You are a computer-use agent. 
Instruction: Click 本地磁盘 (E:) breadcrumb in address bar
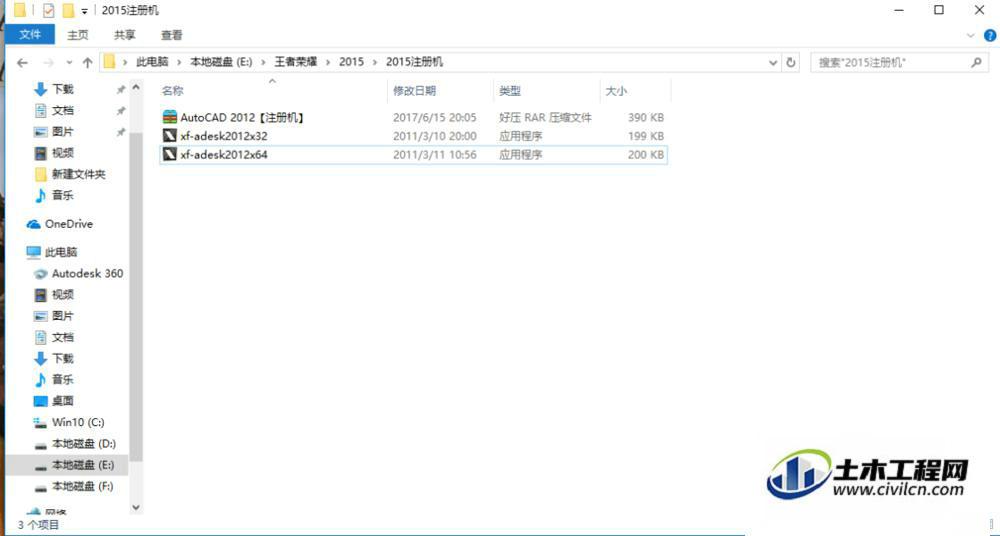click(x=221, y=62)
